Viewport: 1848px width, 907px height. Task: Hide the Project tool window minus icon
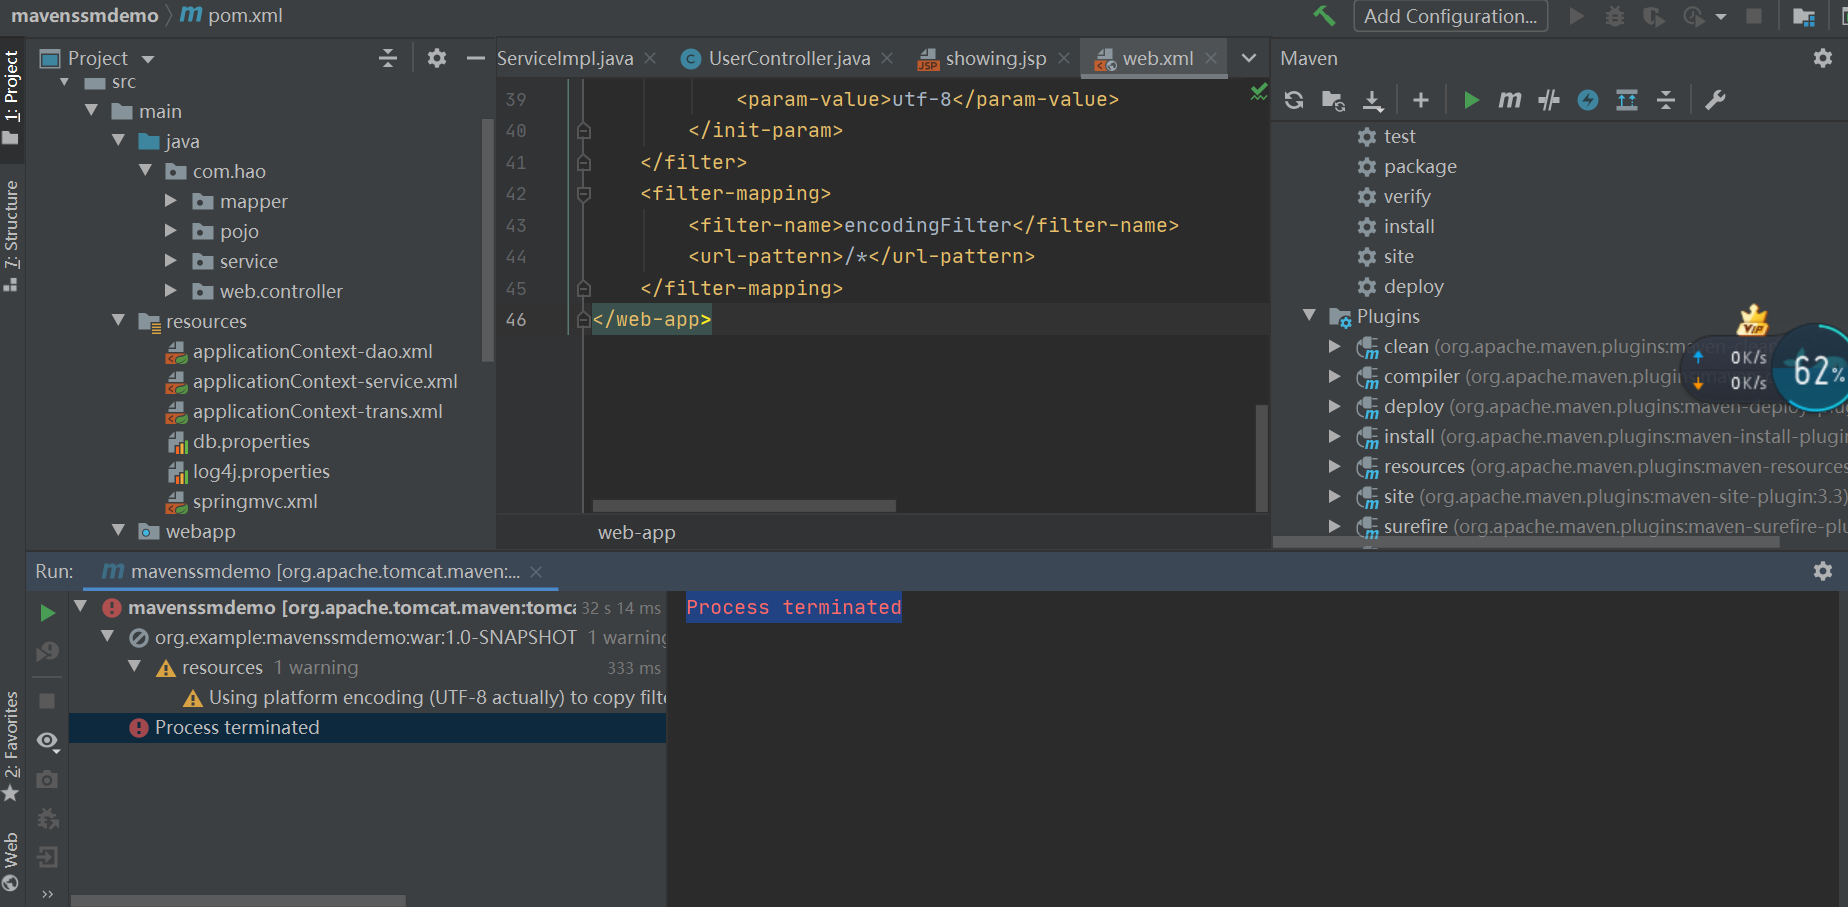(x=476, y=58)
